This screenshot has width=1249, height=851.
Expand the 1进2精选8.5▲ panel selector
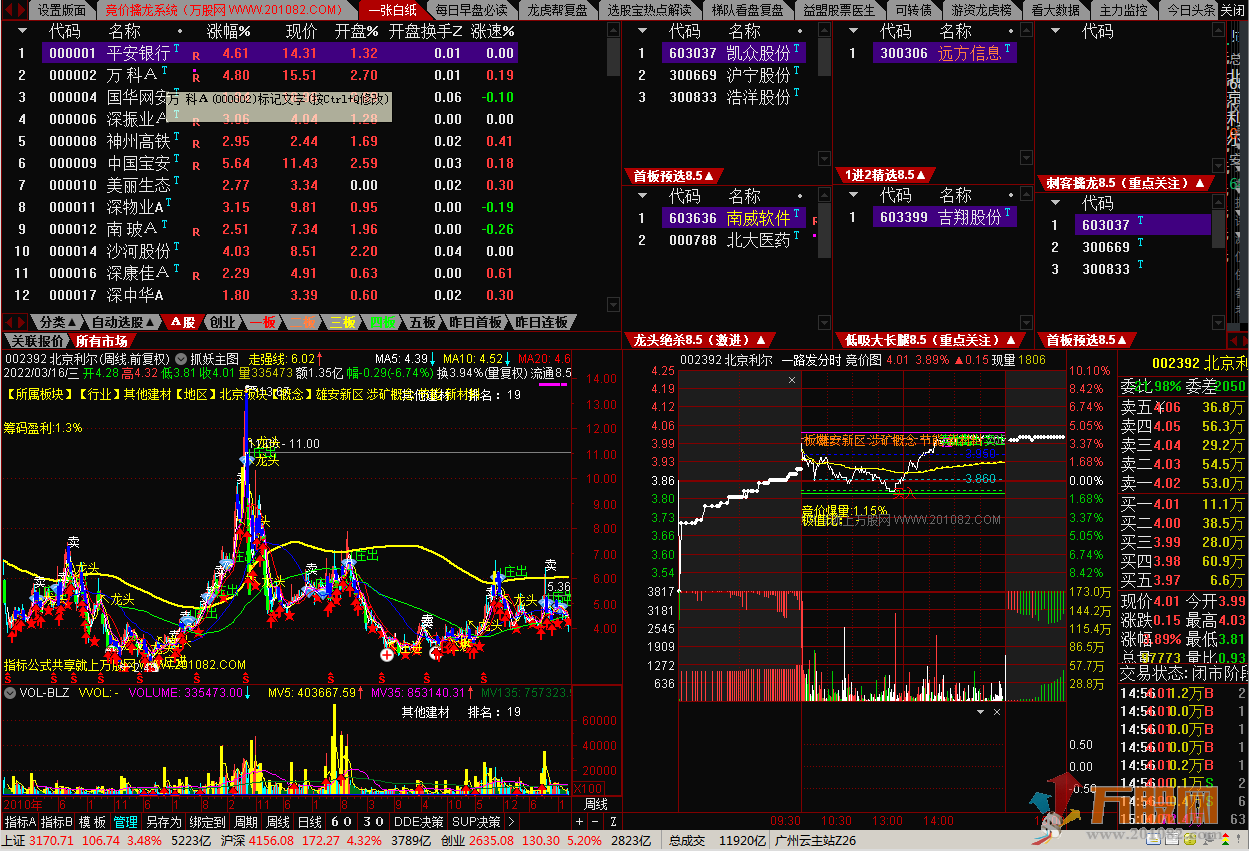(886, 175)
